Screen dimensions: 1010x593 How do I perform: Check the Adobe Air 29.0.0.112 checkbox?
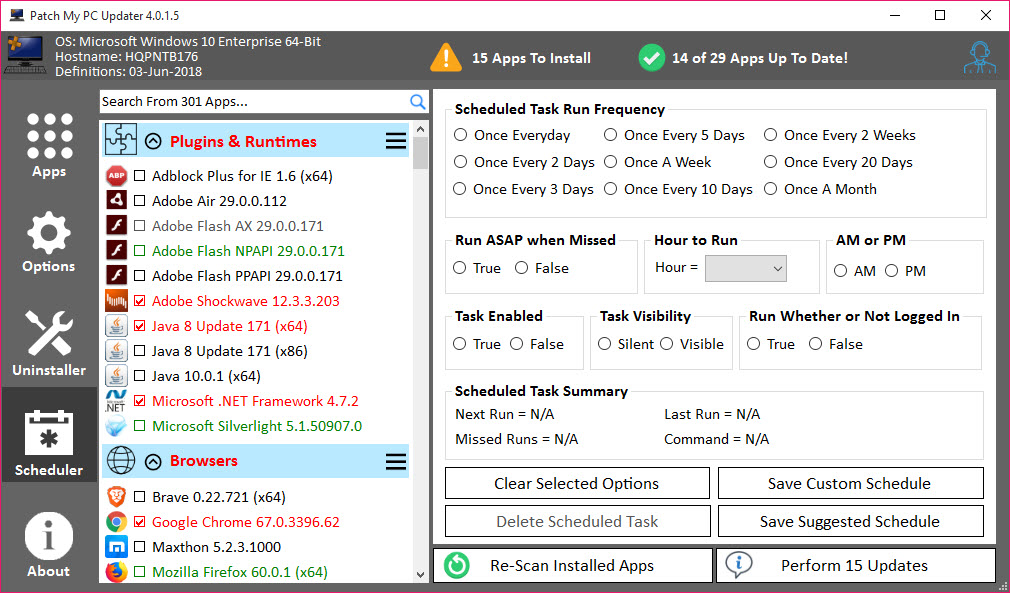139,201
